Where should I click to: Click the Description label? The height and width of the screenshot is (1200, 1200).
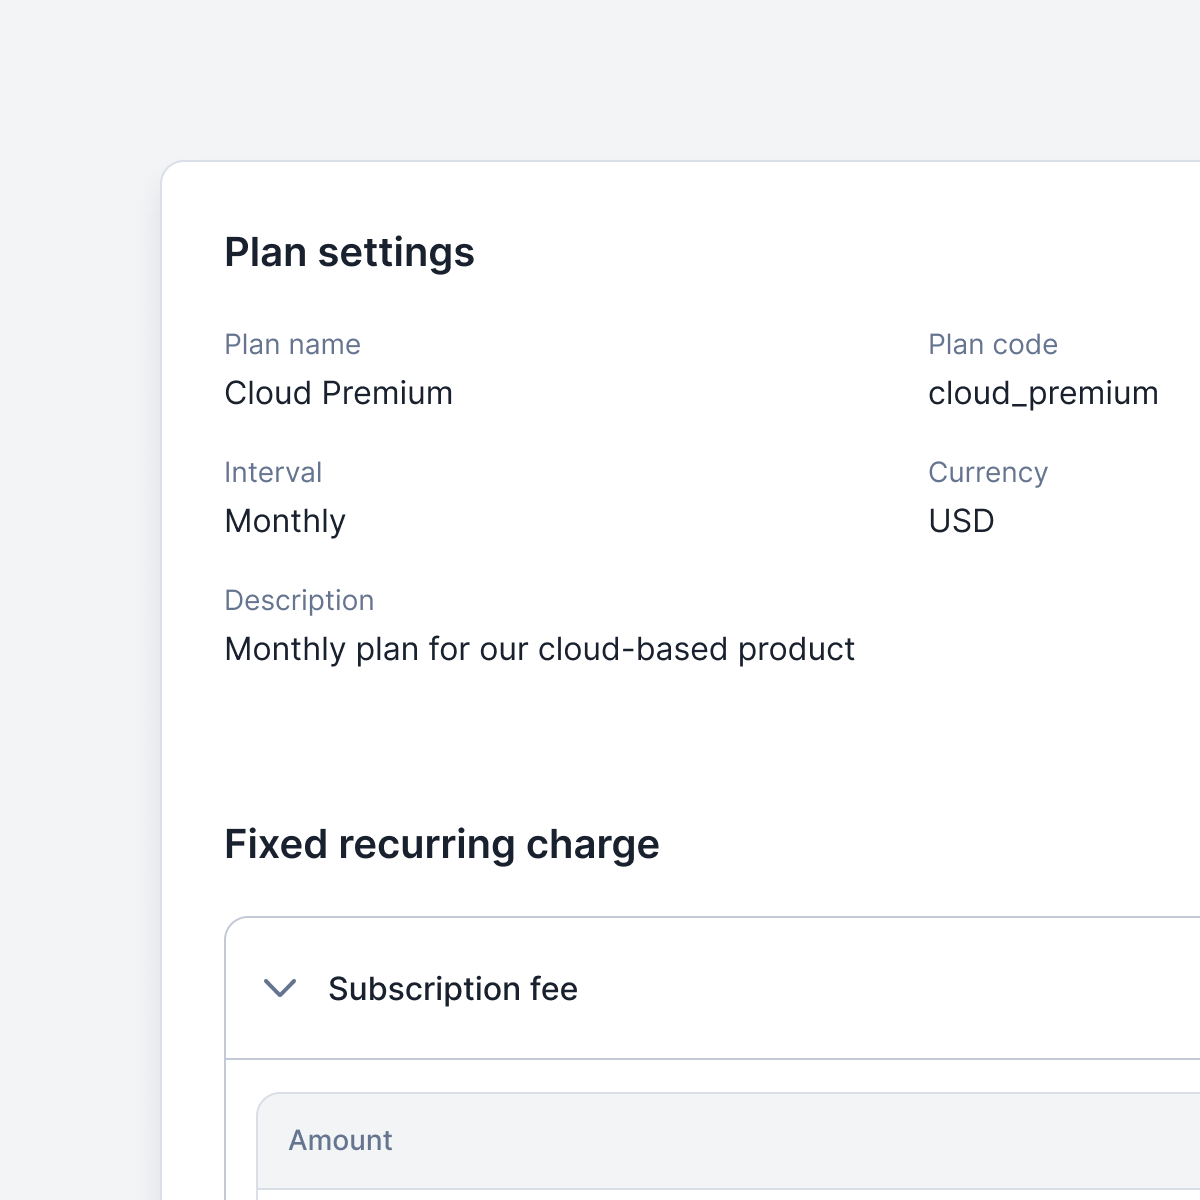point(299,600)
